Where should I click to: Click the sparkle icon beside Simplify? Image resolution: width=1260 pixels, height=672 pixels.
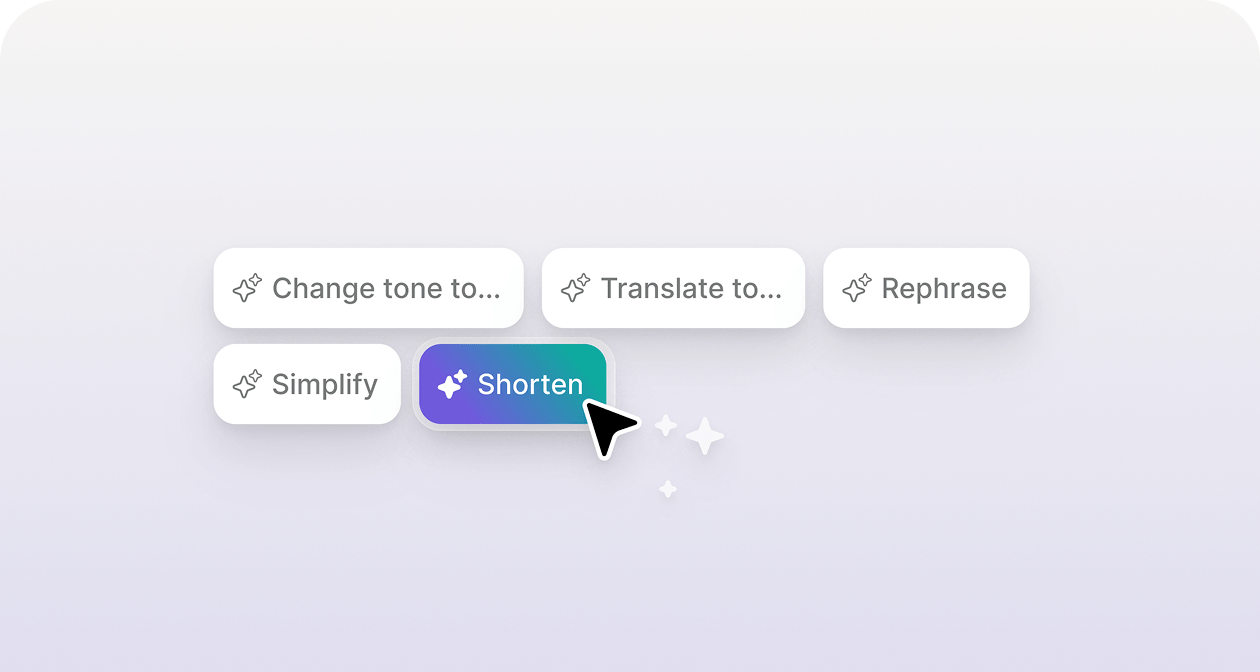247,384
